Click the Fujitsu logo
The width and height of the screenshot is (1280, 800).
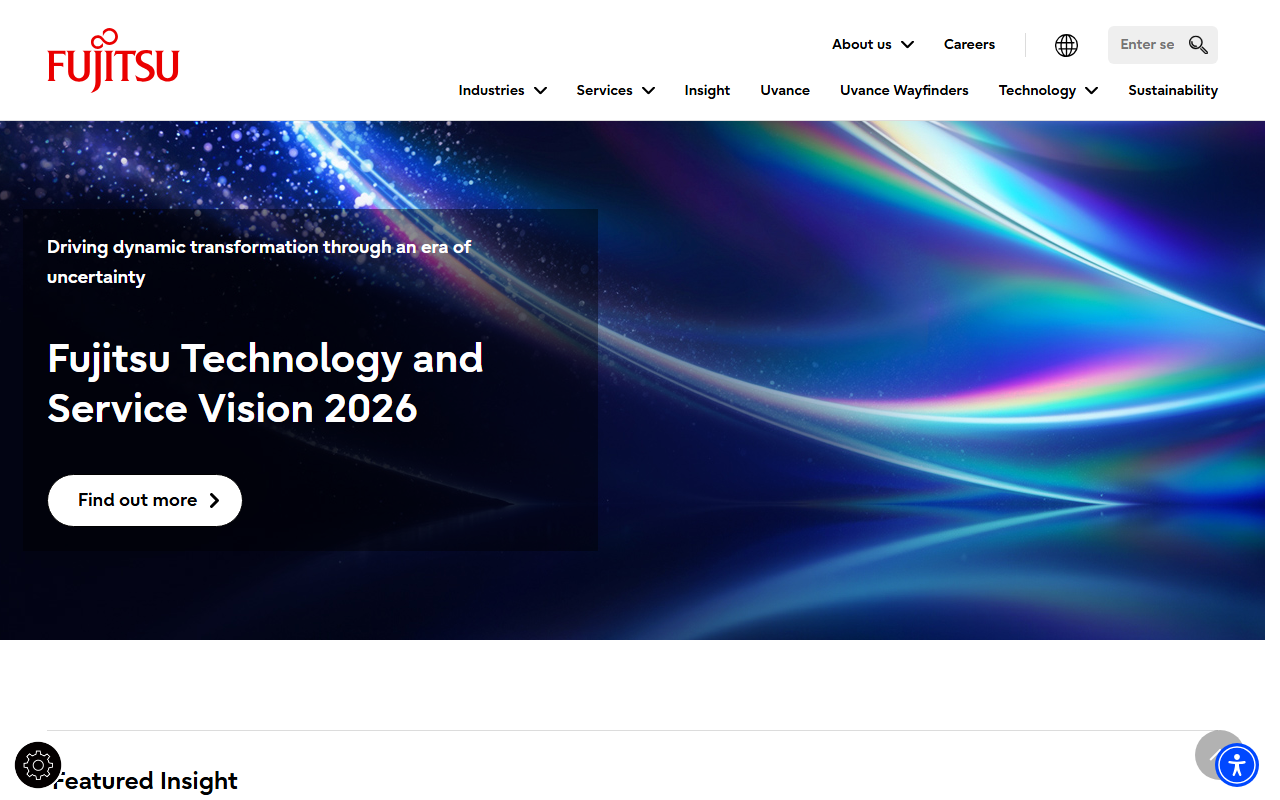[113, 60]
